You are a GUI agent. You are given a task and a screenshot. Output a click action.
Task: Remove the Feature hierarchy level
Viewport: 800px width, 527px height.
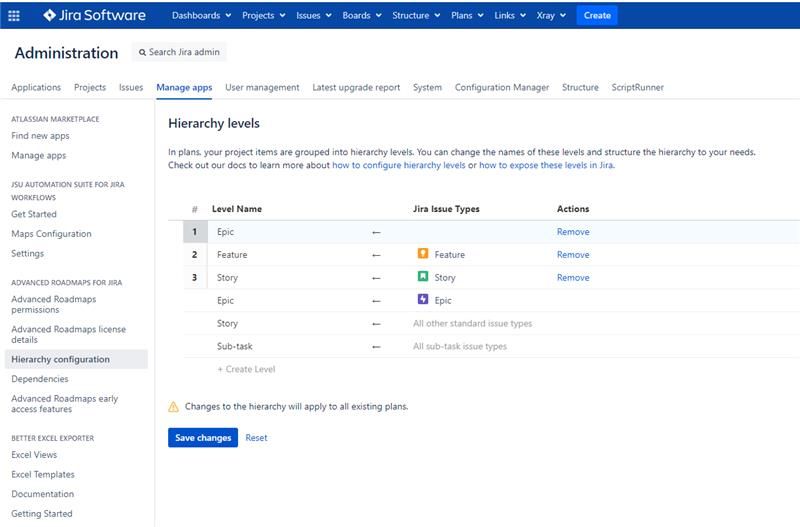pos(573,254)
